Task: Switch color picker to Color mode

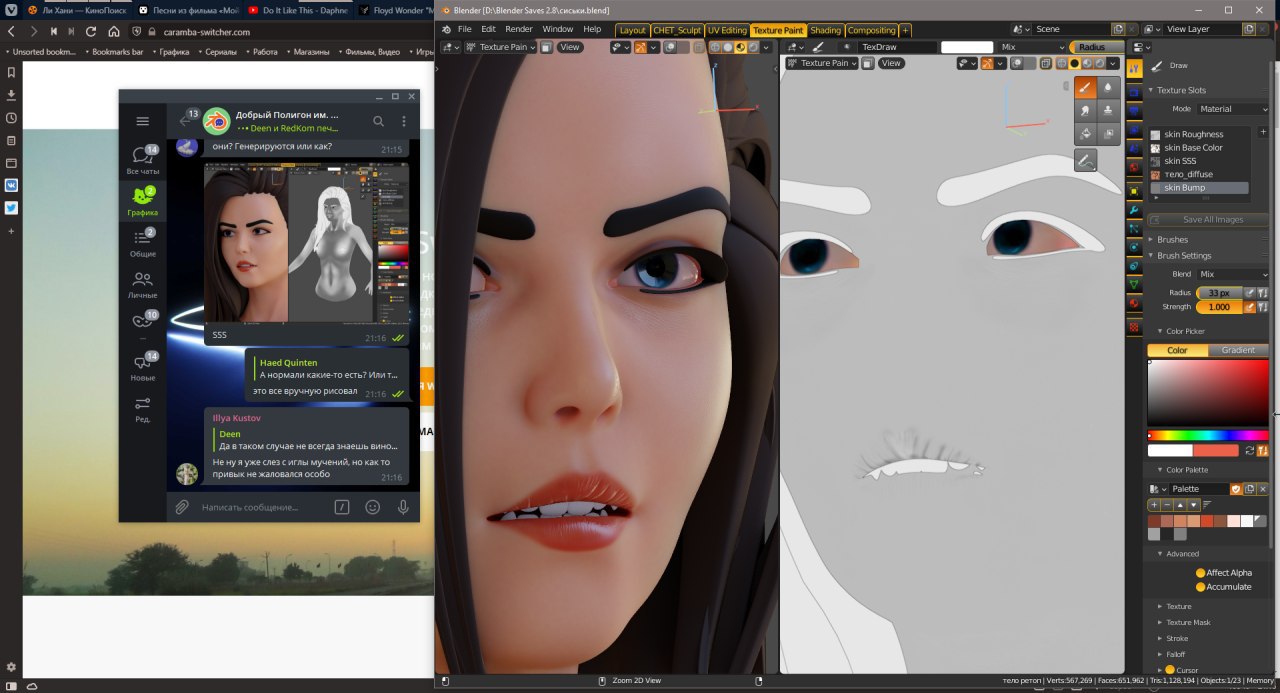Action: 1177,350
